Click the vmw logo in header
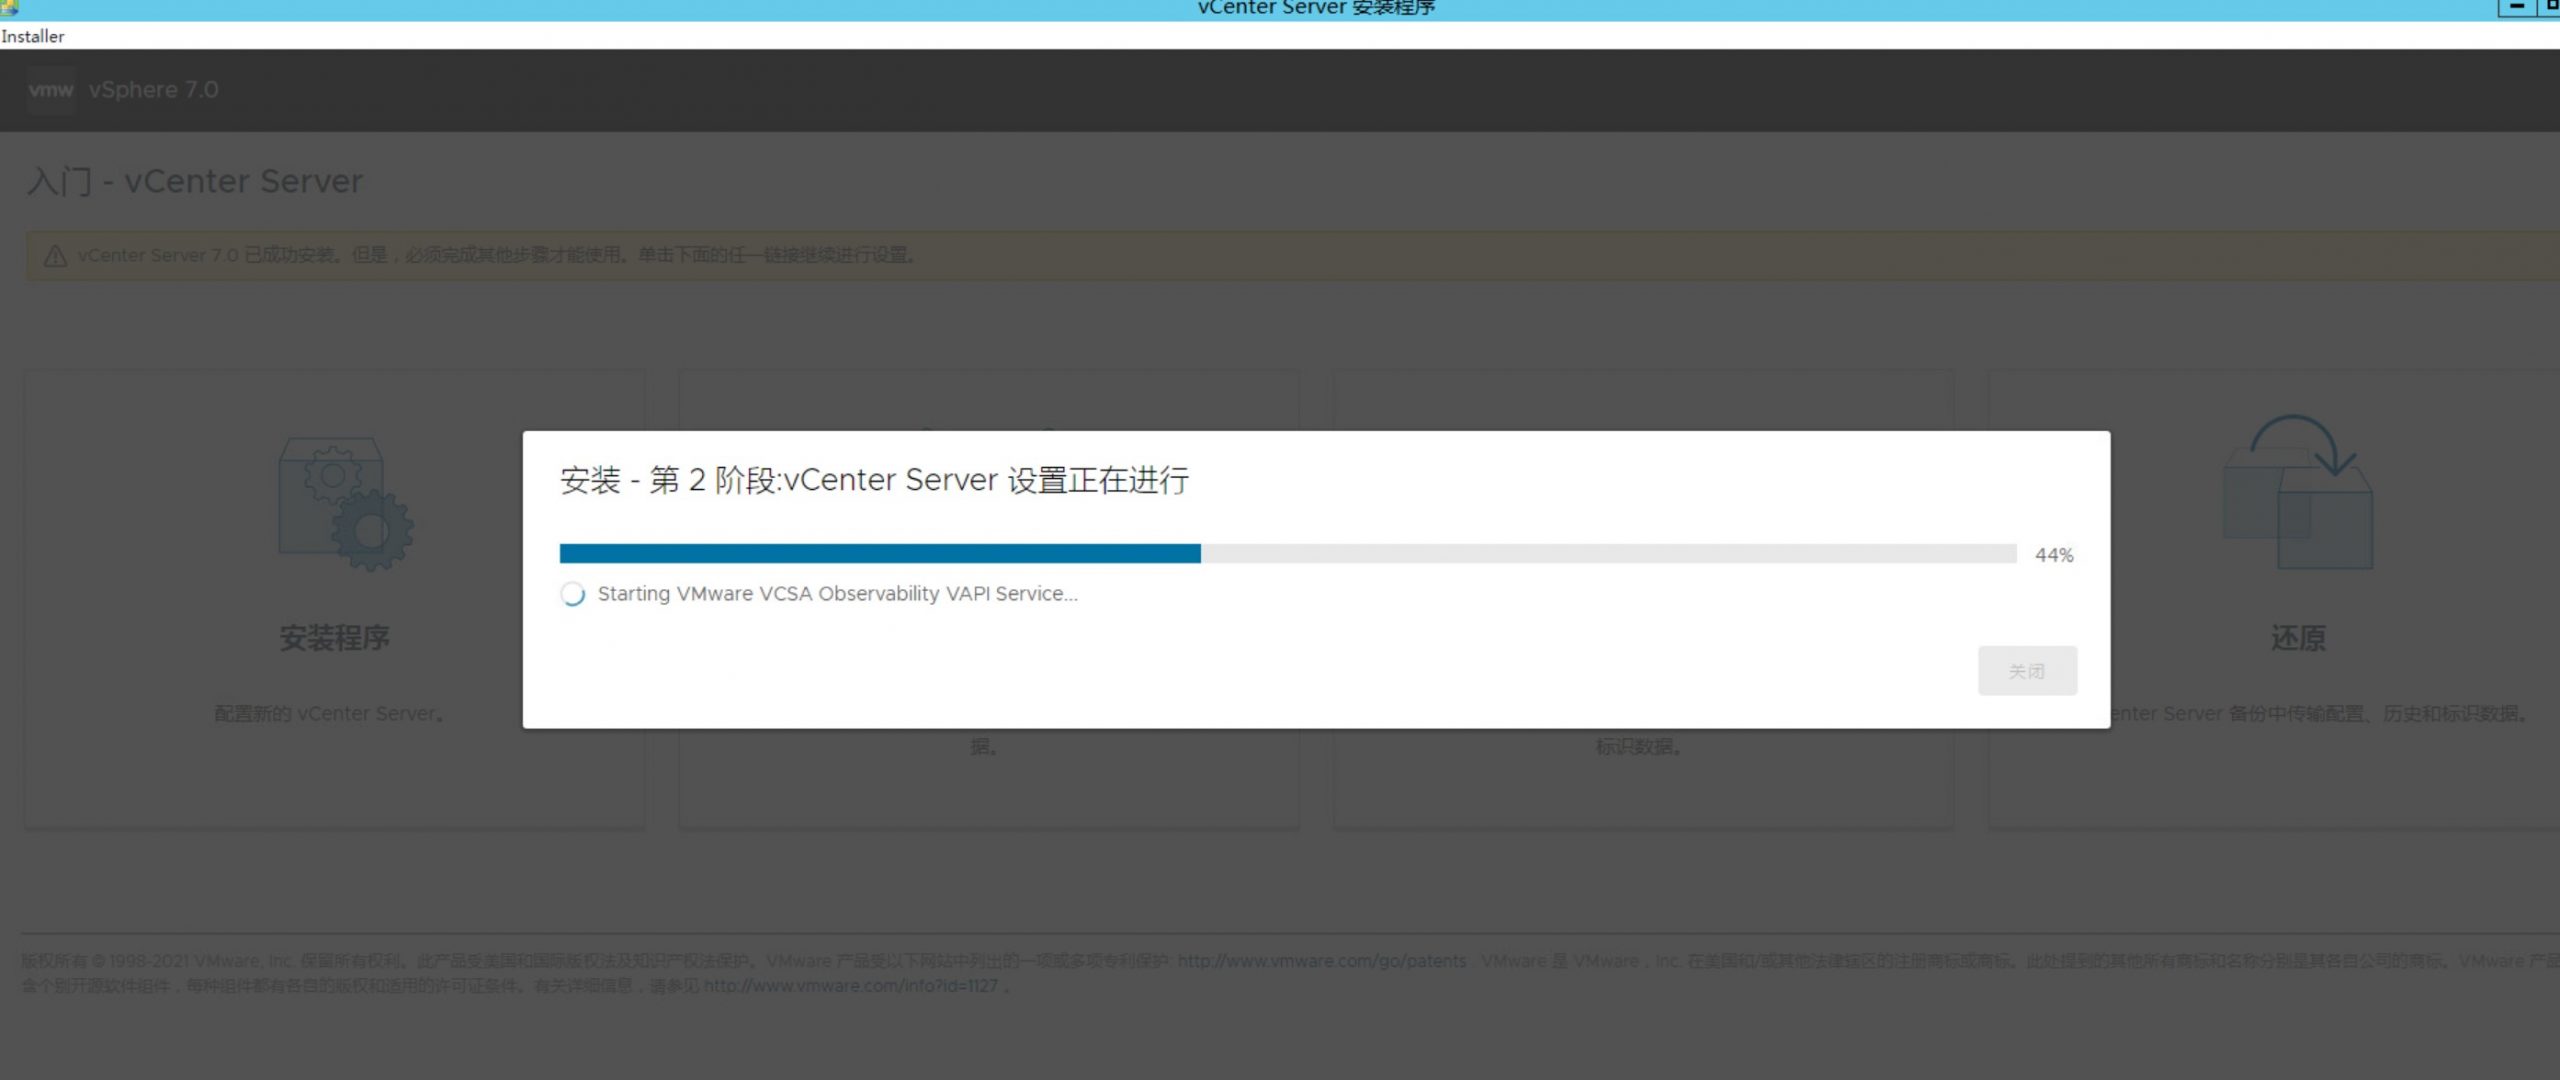2560x1080 pixels. [x=50, y=90]
